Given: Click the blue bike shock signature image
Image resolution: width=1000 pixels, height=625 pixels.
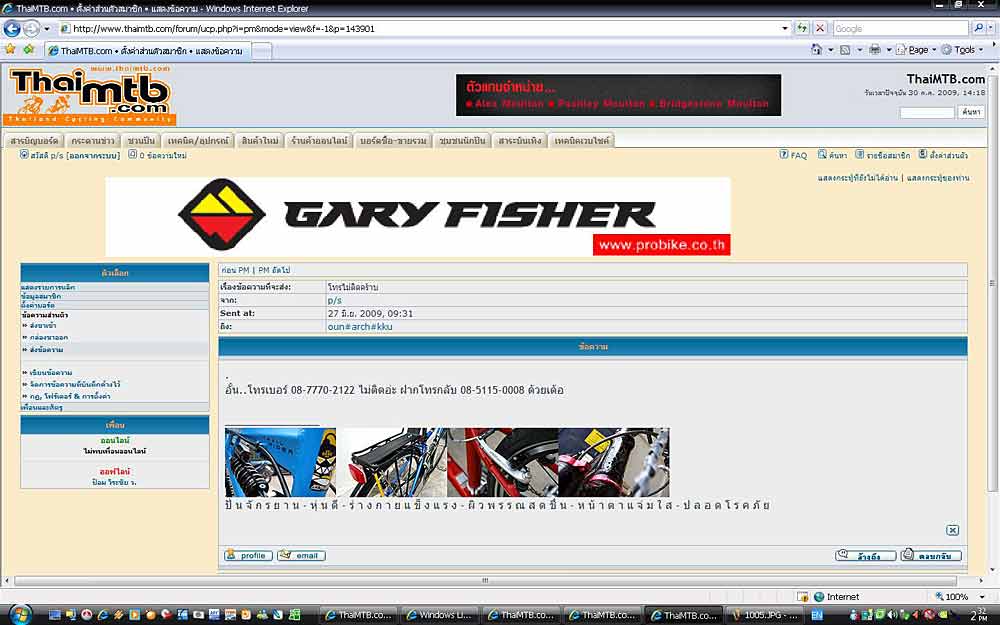Looking at the screenshot, I should tap(280, 462).
